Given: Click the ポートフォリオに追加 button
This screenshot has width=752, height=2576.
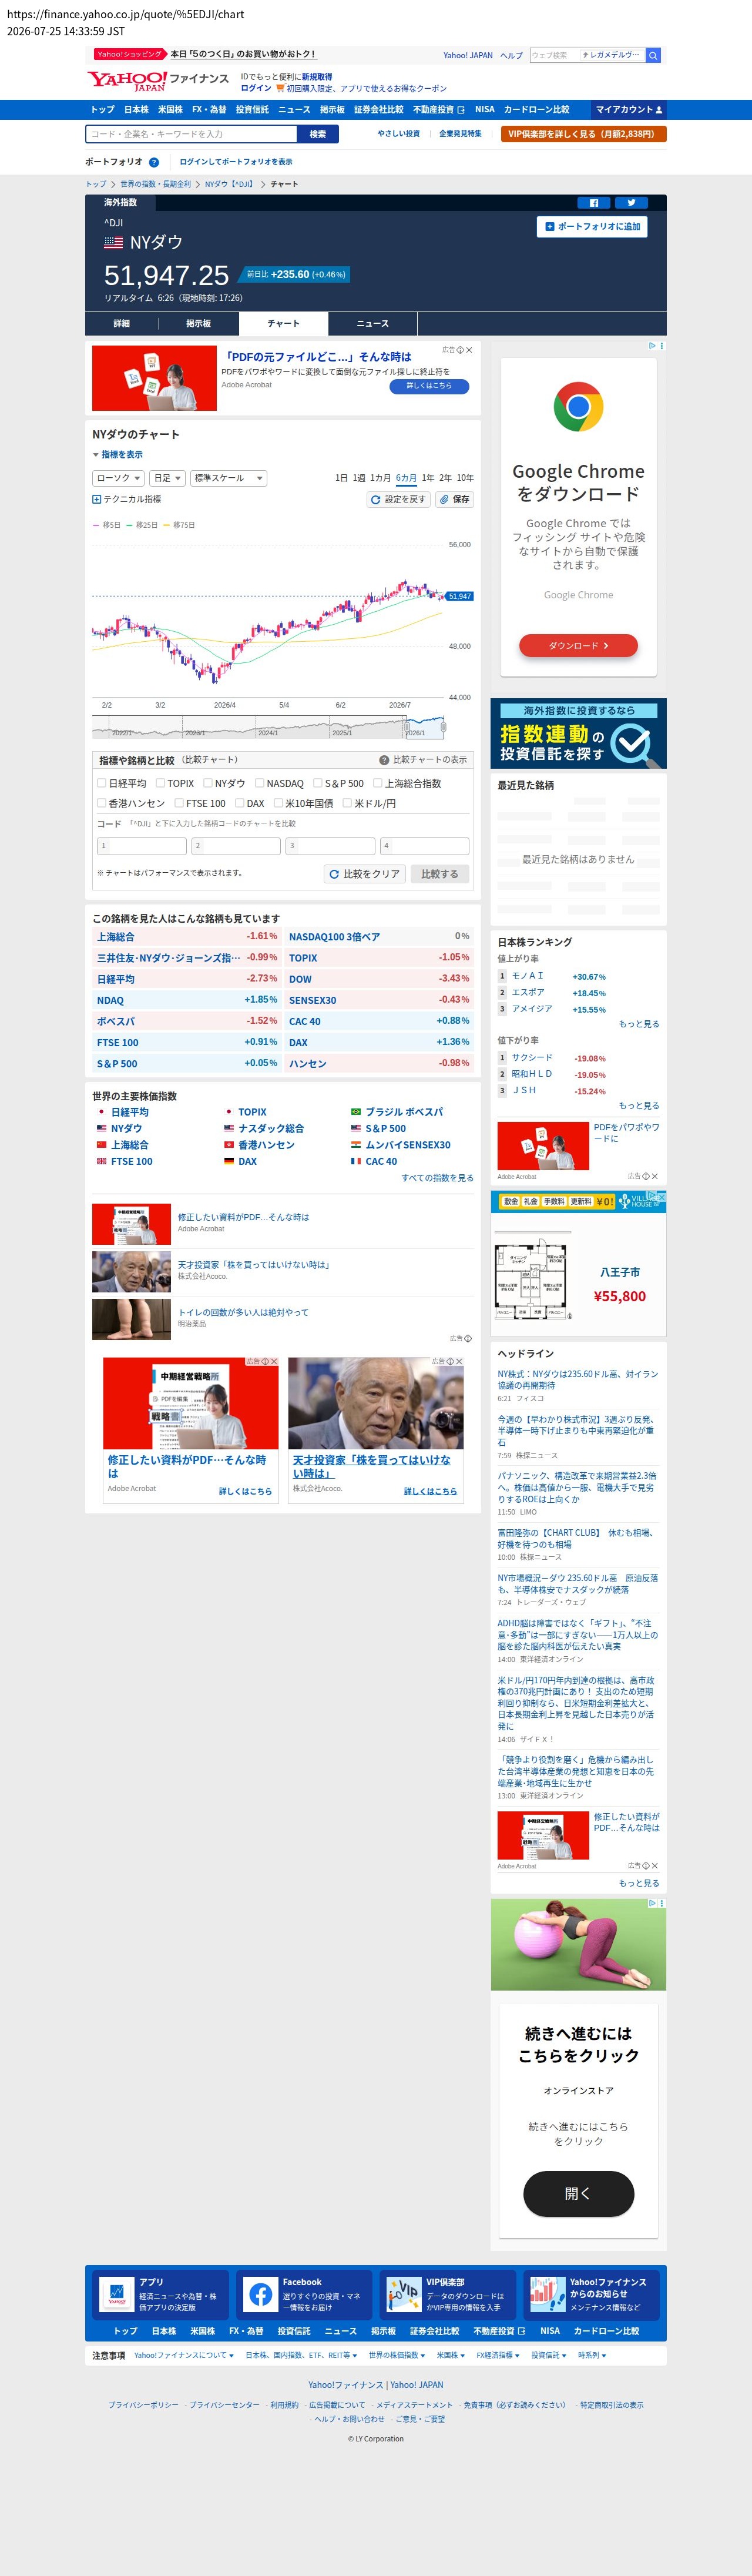Looking at the screenshot, I should (x=592, y=227).
